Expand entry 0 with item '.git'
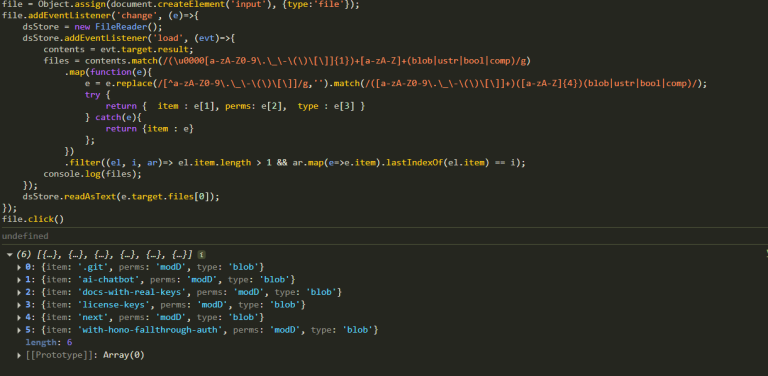The image size is (768, 376). [x=19, y=267]
